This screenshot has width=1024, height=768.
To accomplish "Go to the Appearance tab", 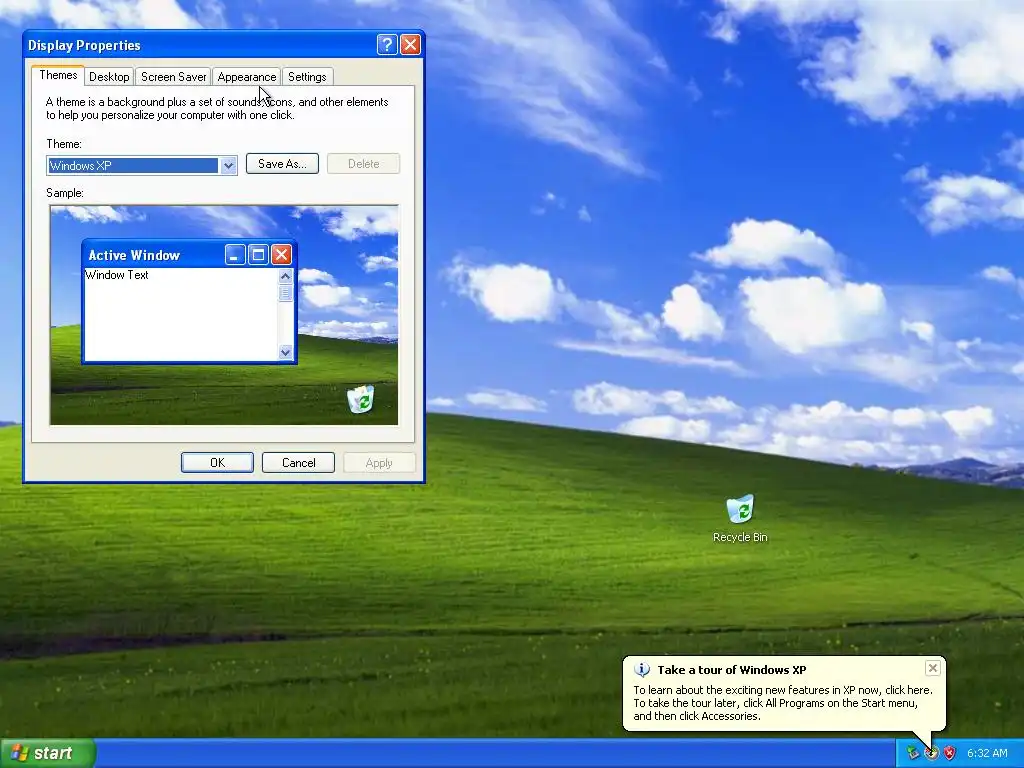I will point(246,76).
